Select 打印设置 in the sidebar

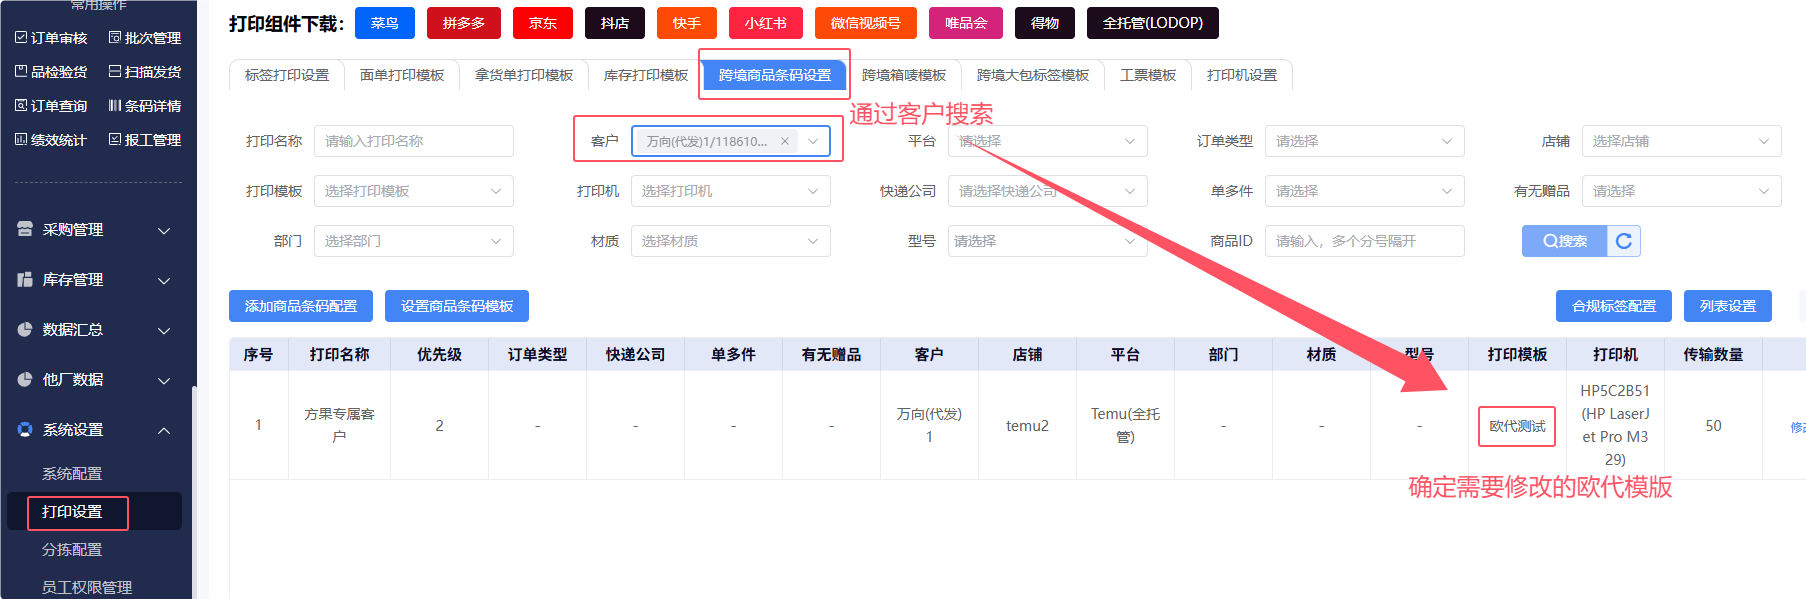click(x=72, y=512)
